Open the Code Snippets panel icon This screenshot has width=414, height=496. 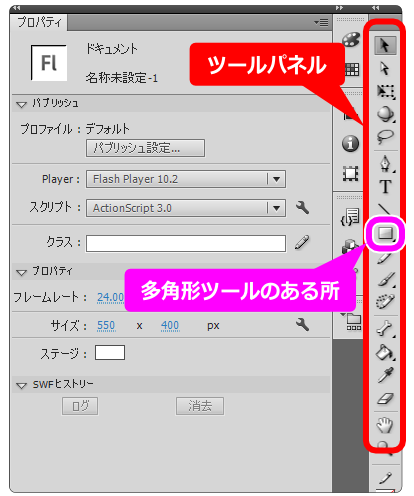[350, 217]
